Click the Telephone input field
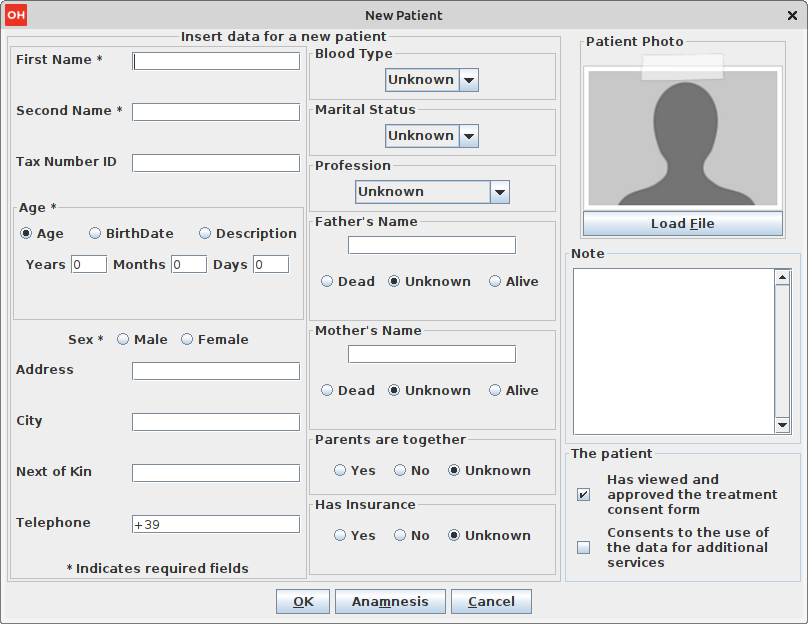This screenshot has height=624, width=808. [x=216, y=524]
